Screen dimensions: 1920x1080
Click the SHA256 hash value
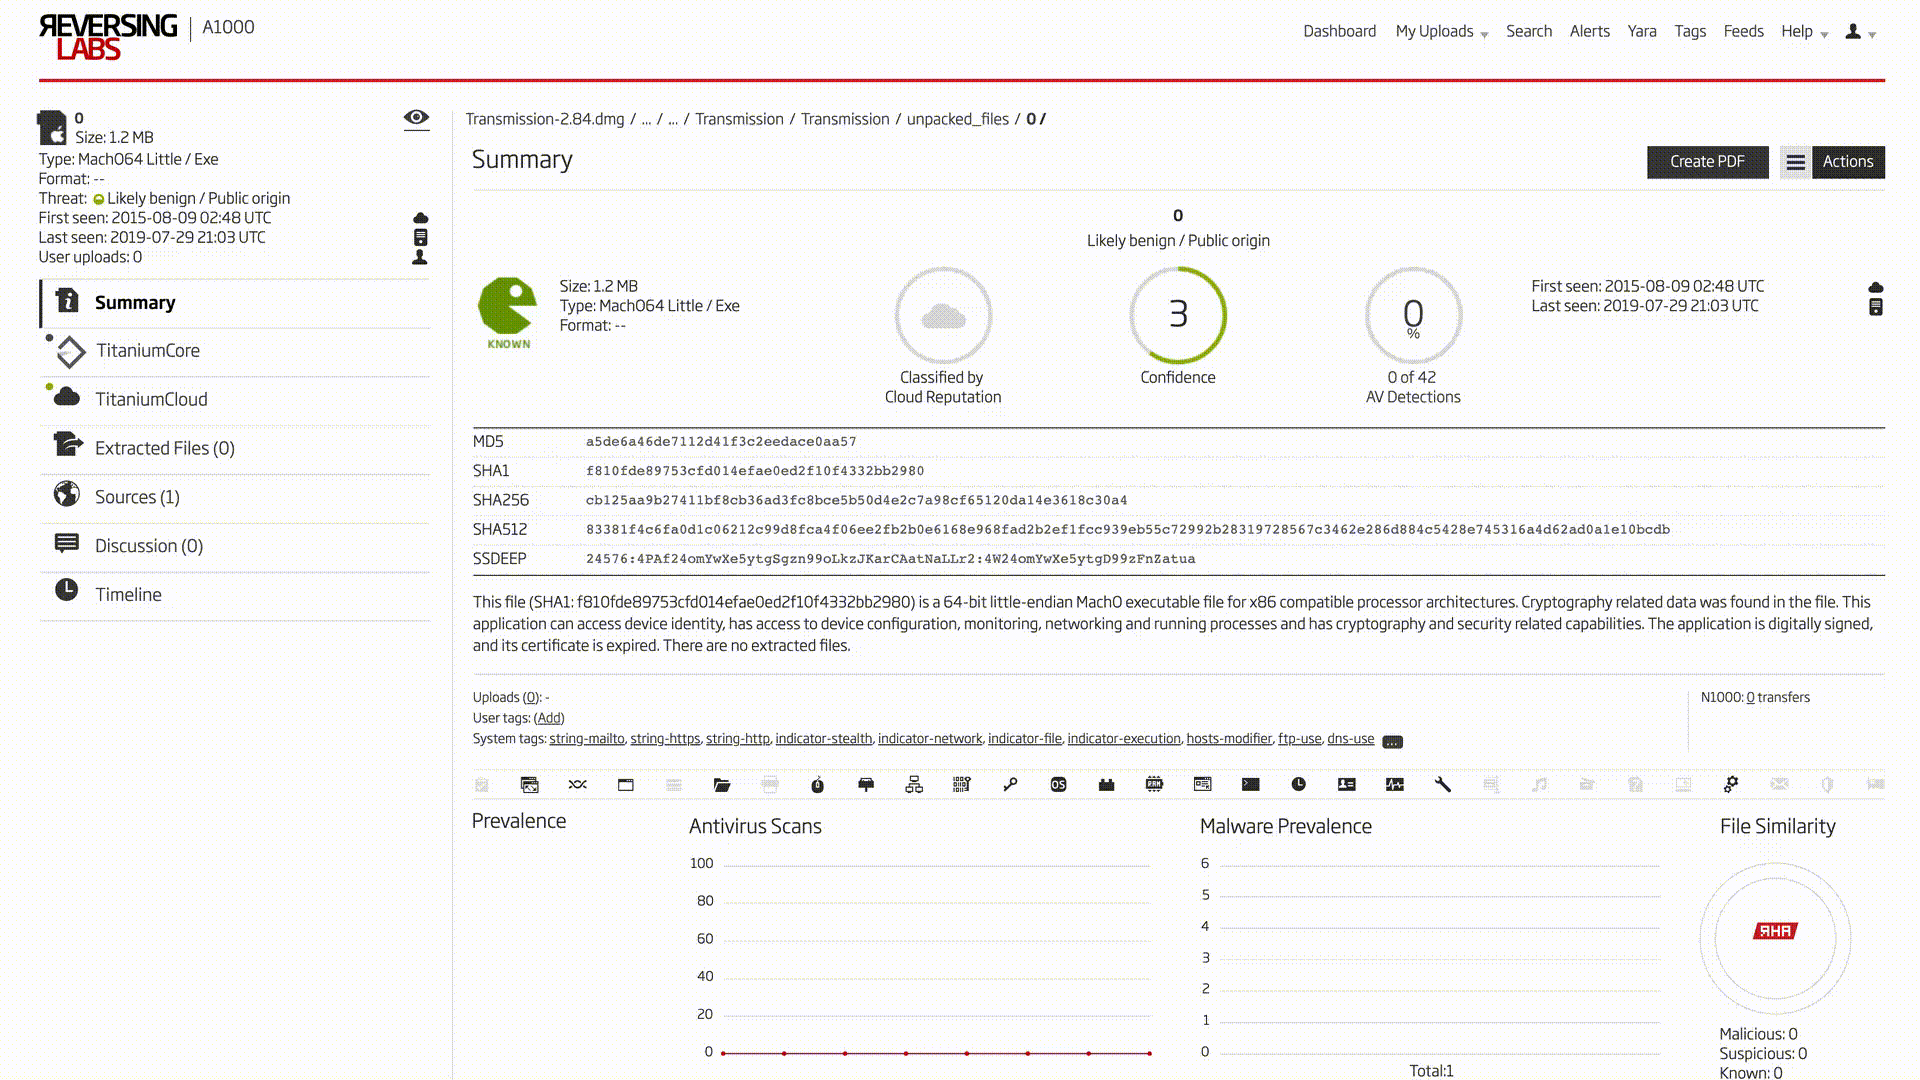coord(856,500)
